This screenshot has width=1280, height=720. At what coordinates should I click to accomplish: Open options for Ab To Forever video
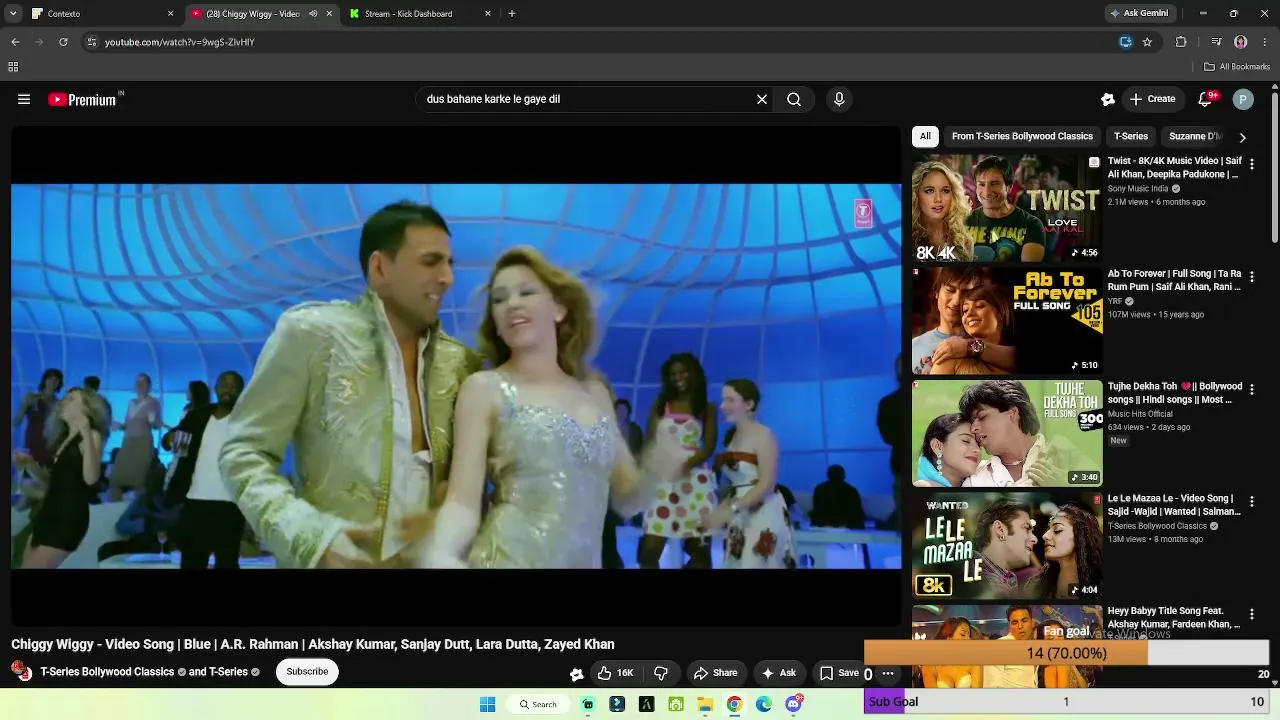click(x=1251, y=276)
